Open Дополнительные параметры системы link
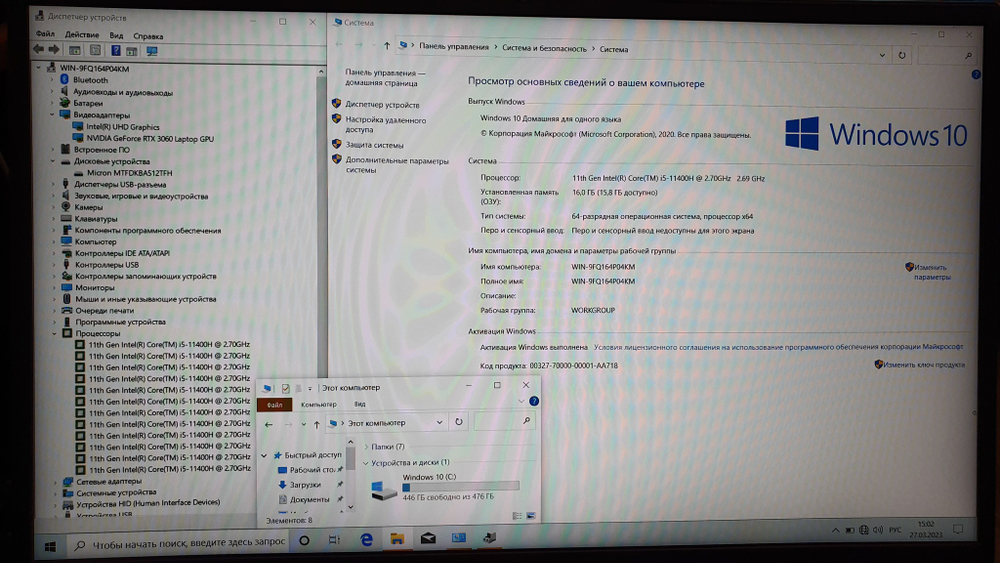The width and height of the screenshot is (1000, 563). 397,165
